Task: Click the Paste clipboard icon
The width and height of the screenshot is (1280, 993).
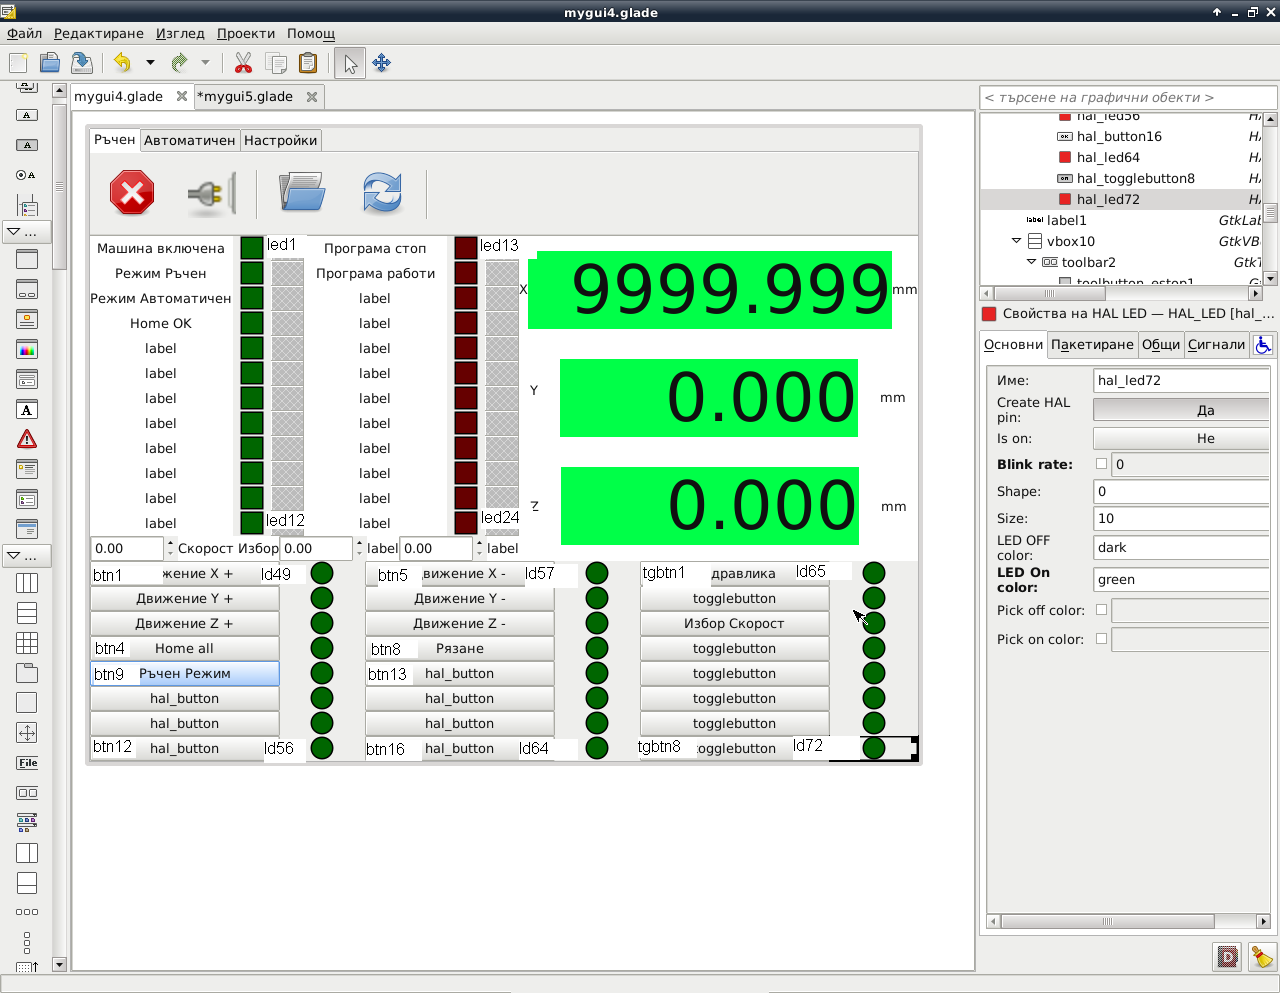Action: (308, 63)
